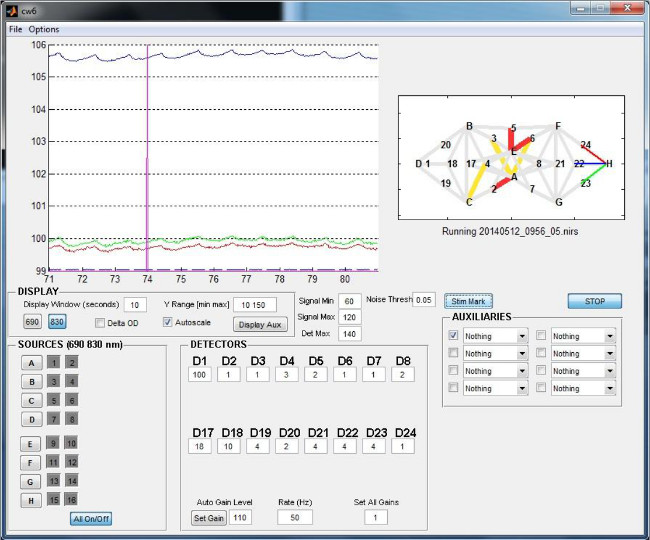Toggle laser 1 in the Sources panel

(55, 363)
